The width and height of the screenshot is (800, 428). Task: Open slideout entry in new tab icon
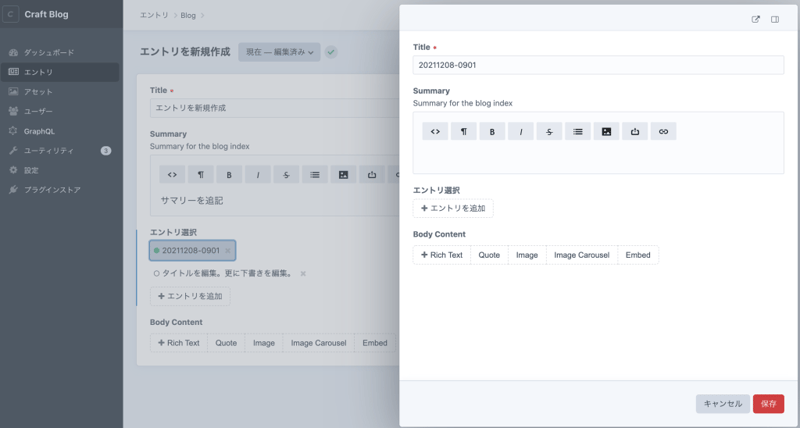tap(755, 19)
